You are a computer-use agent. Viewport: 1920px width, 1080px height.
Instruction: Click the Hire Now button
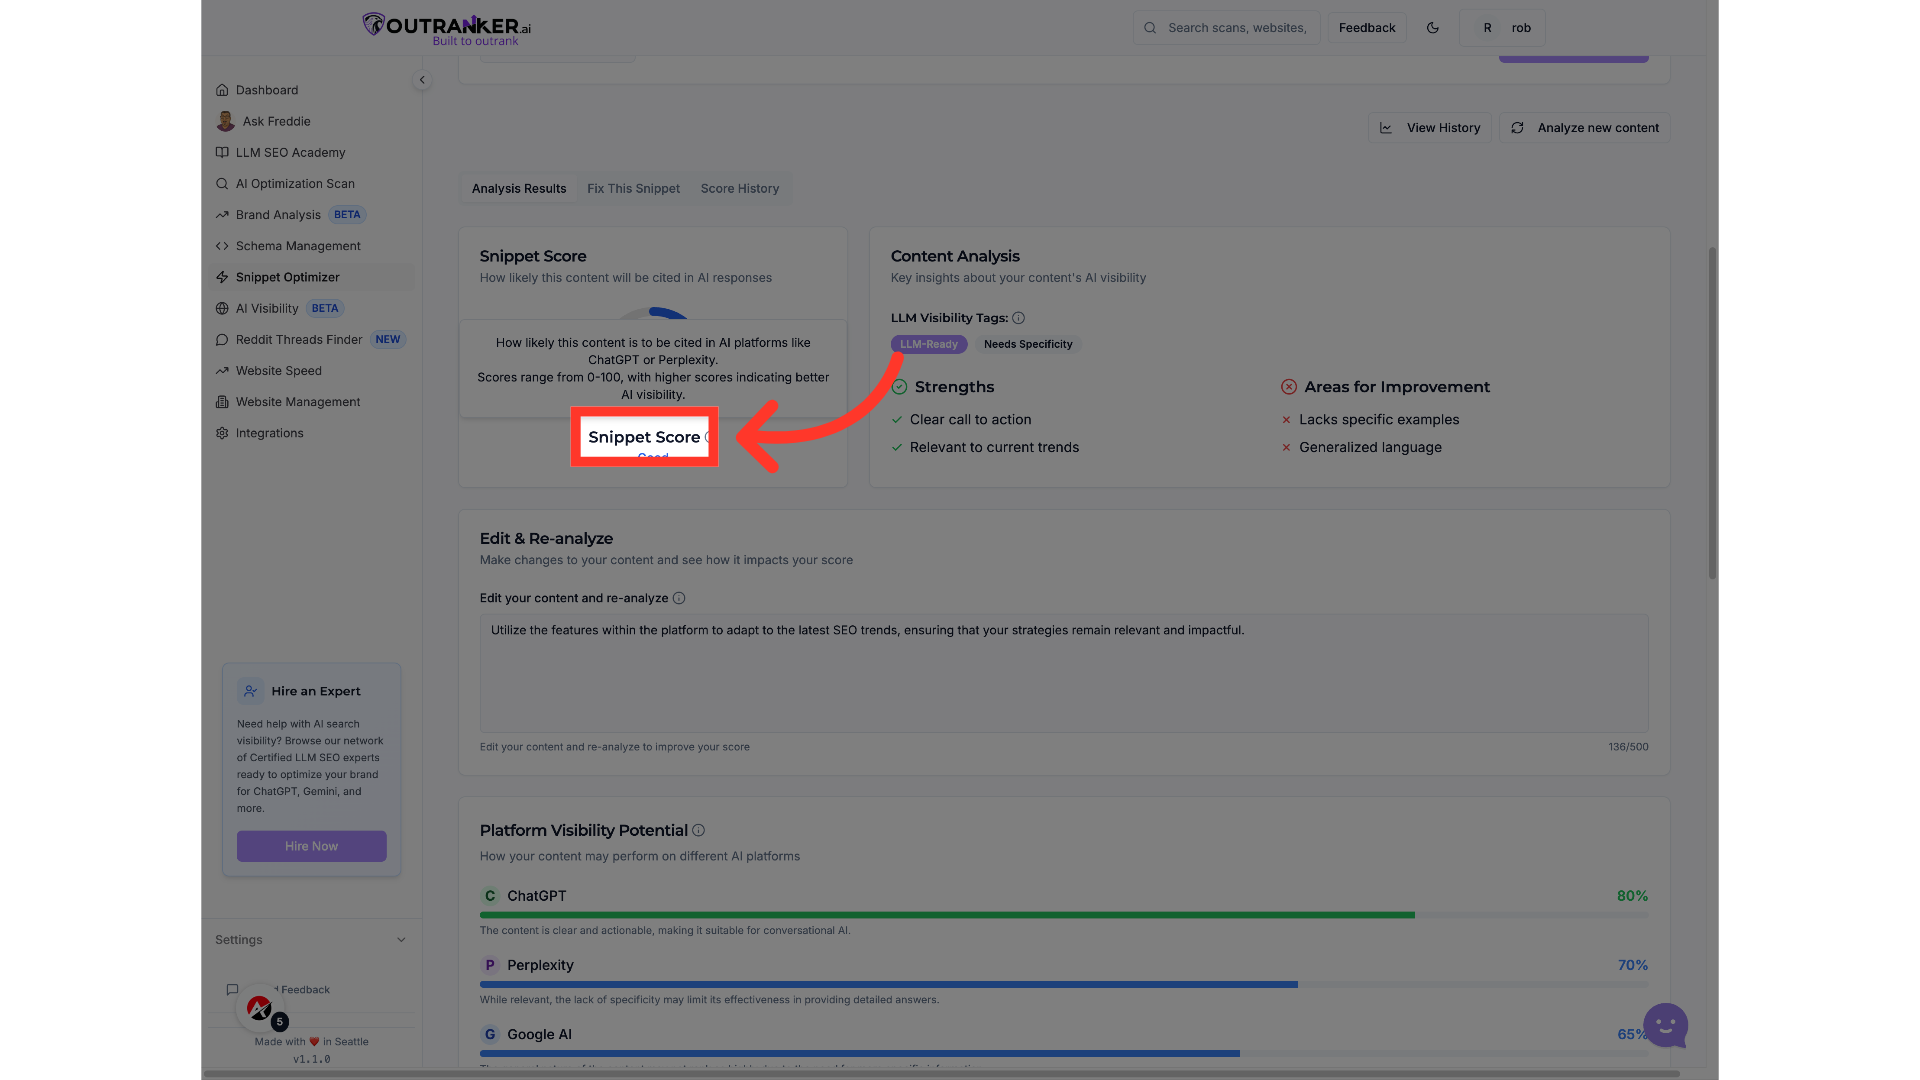pos(311,846)
